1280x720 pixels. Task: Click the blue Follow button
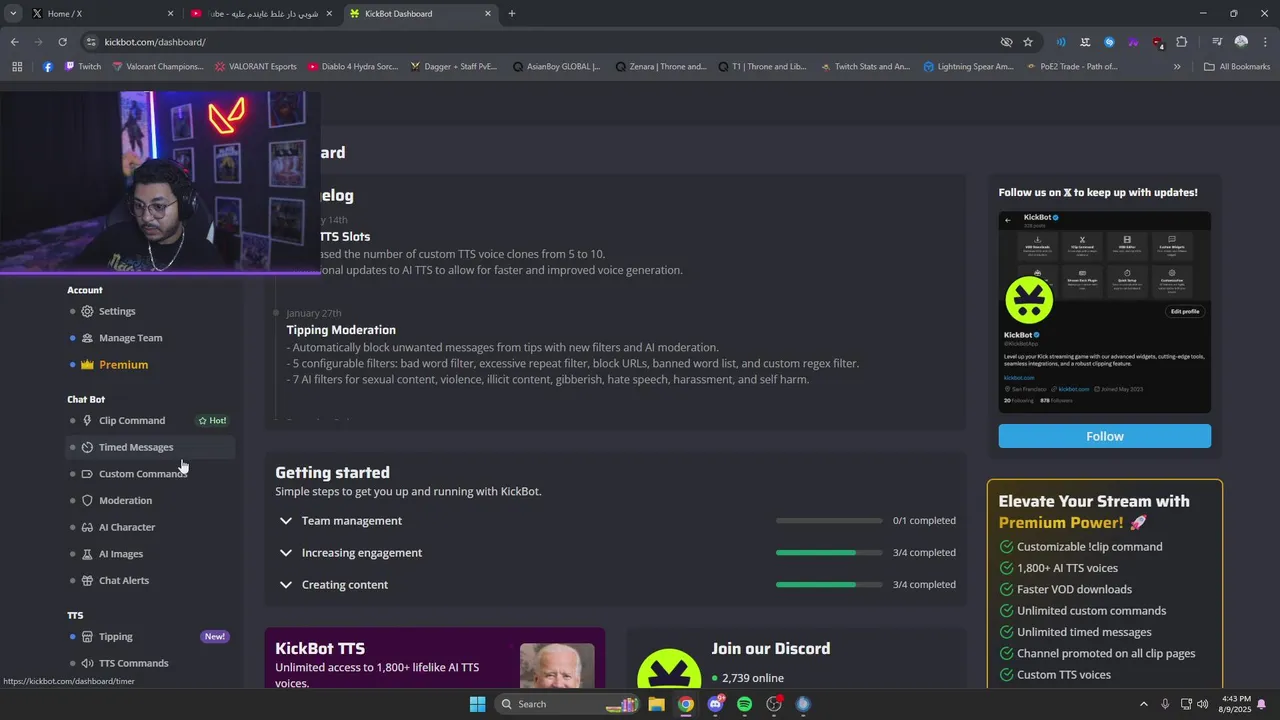[1105, 436]
